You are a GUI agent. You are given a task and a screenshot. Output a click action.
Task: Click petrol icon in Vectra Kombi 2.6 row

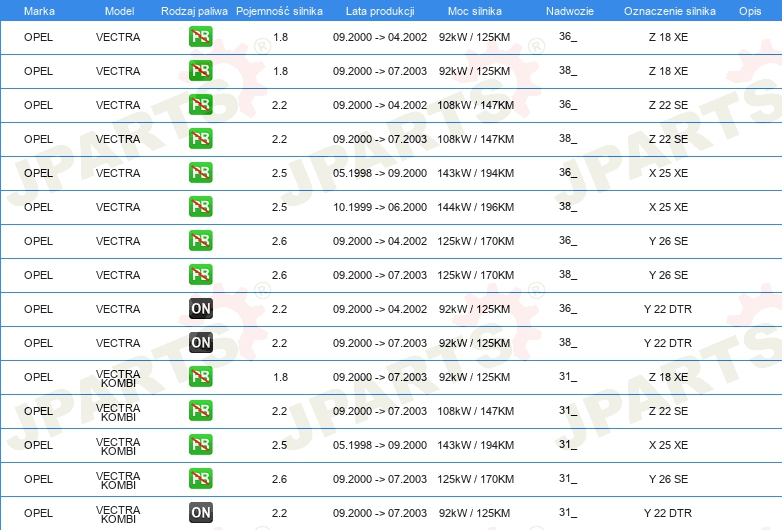pyautogui.click(x=200, y=478)
